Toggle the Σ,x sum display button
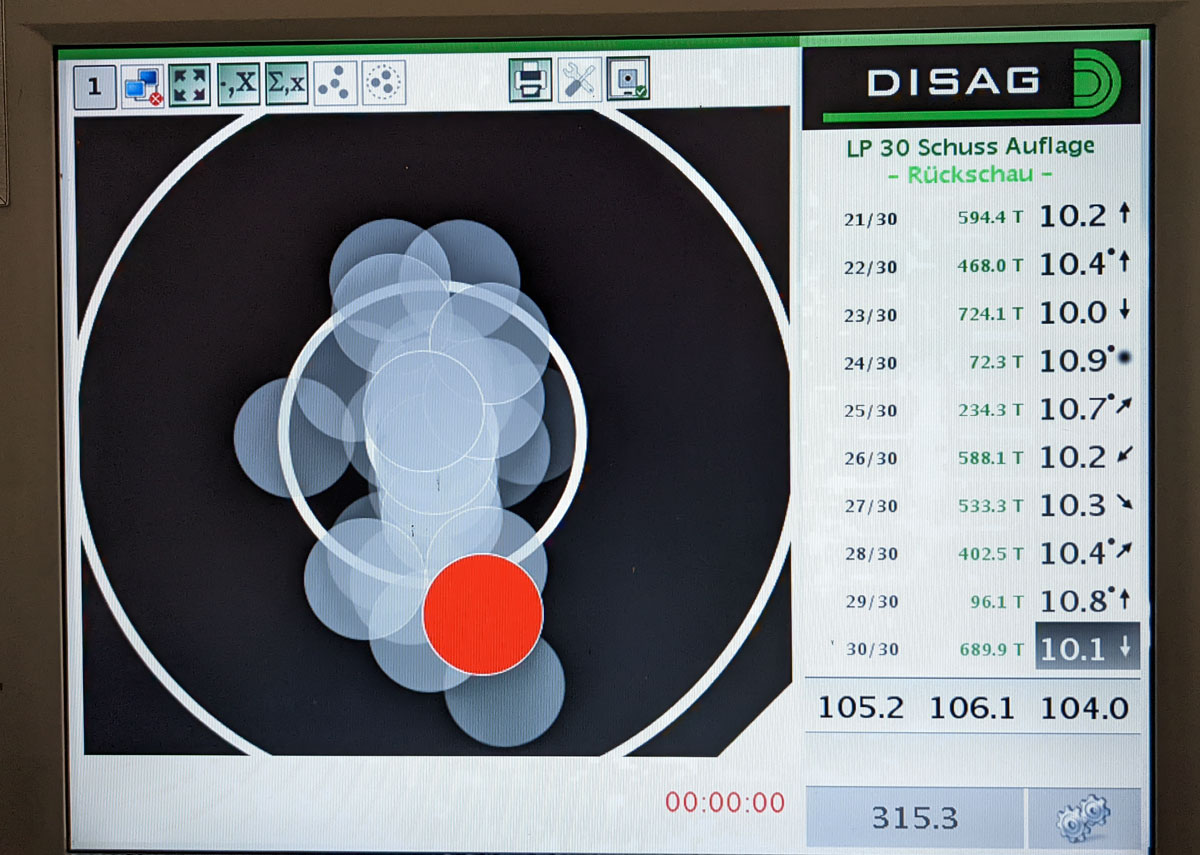This screenshot has width=1200, height=855. pyautogui.click(x=286, y=84)
